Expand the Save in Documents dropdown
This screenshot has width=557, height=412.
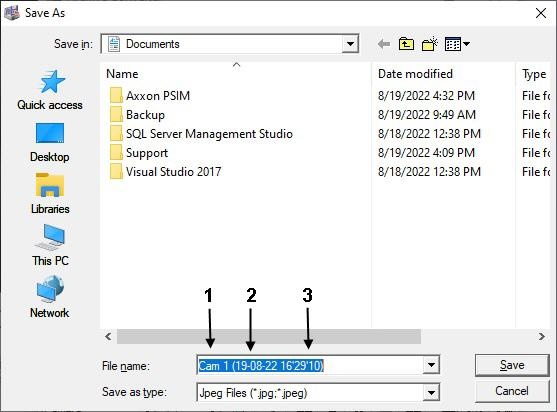point(350,44)
